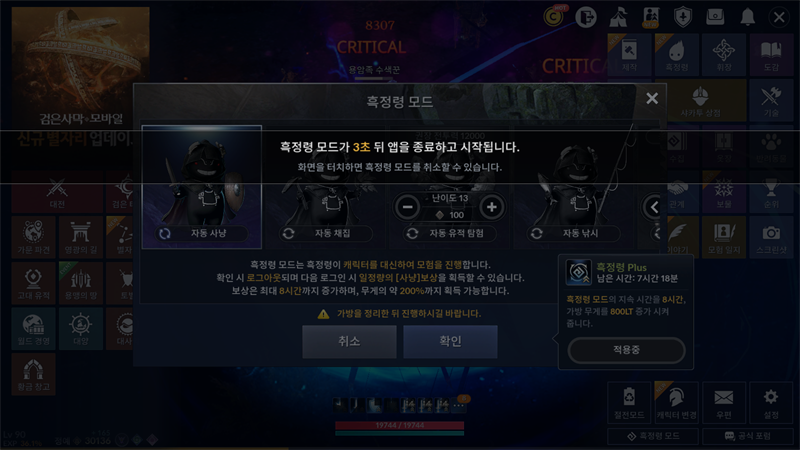This screenshot has width=800, height=450.
Task: Open the 도감 book icon
Action: coord(771,55)
